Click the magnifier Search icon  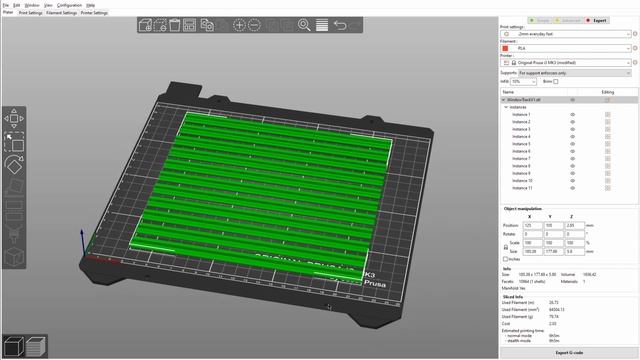[304, 25]
